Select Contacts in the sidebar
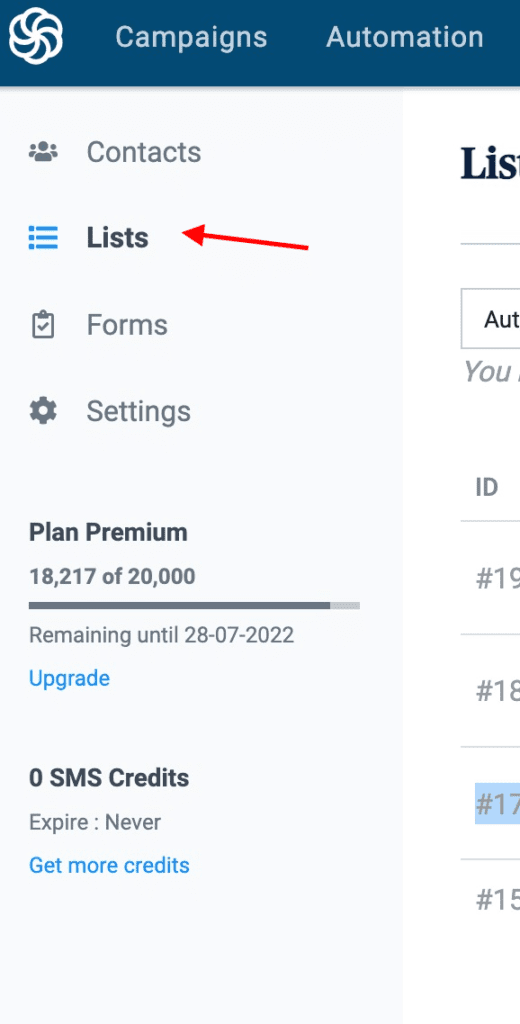This screenshot has width=520, height=1024. [144, 152]
